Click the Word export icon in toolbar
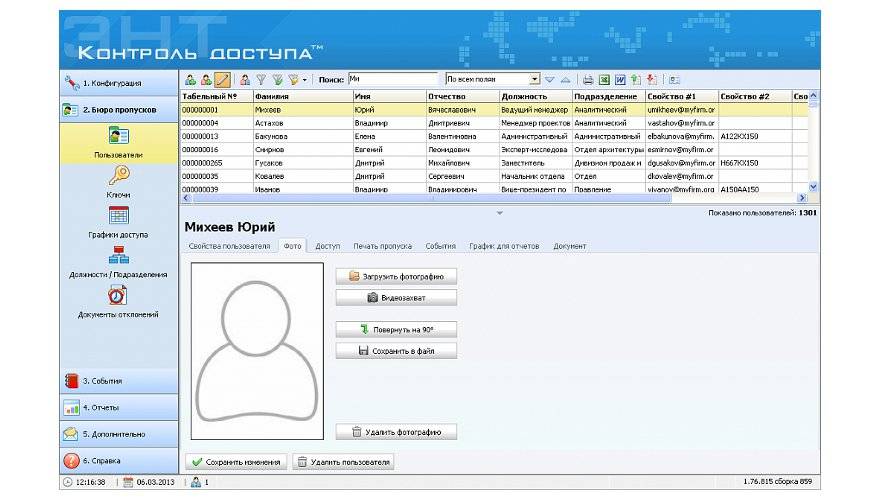The image size is (880, 500). click(x=620, y=79)
